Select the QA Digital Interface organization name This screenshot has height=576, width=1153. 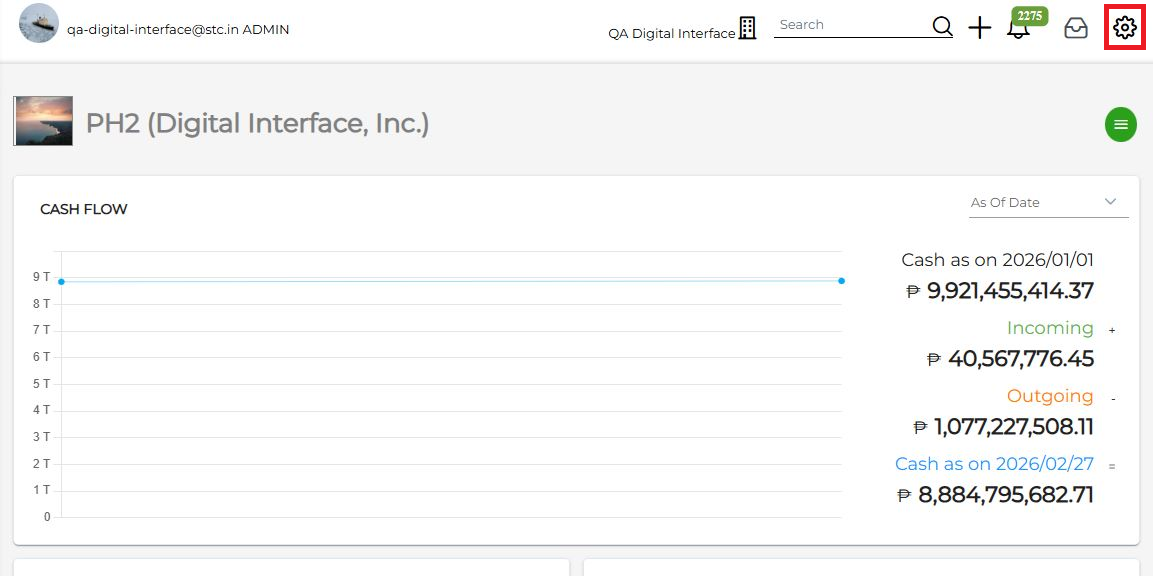click(671, 33)
